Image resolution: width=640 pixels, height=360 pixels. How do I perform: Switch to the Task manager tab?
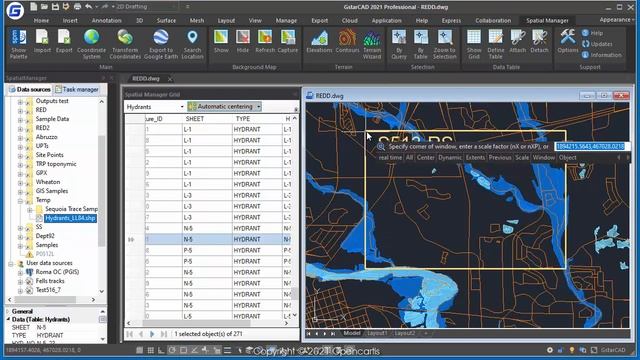[77, 89]
